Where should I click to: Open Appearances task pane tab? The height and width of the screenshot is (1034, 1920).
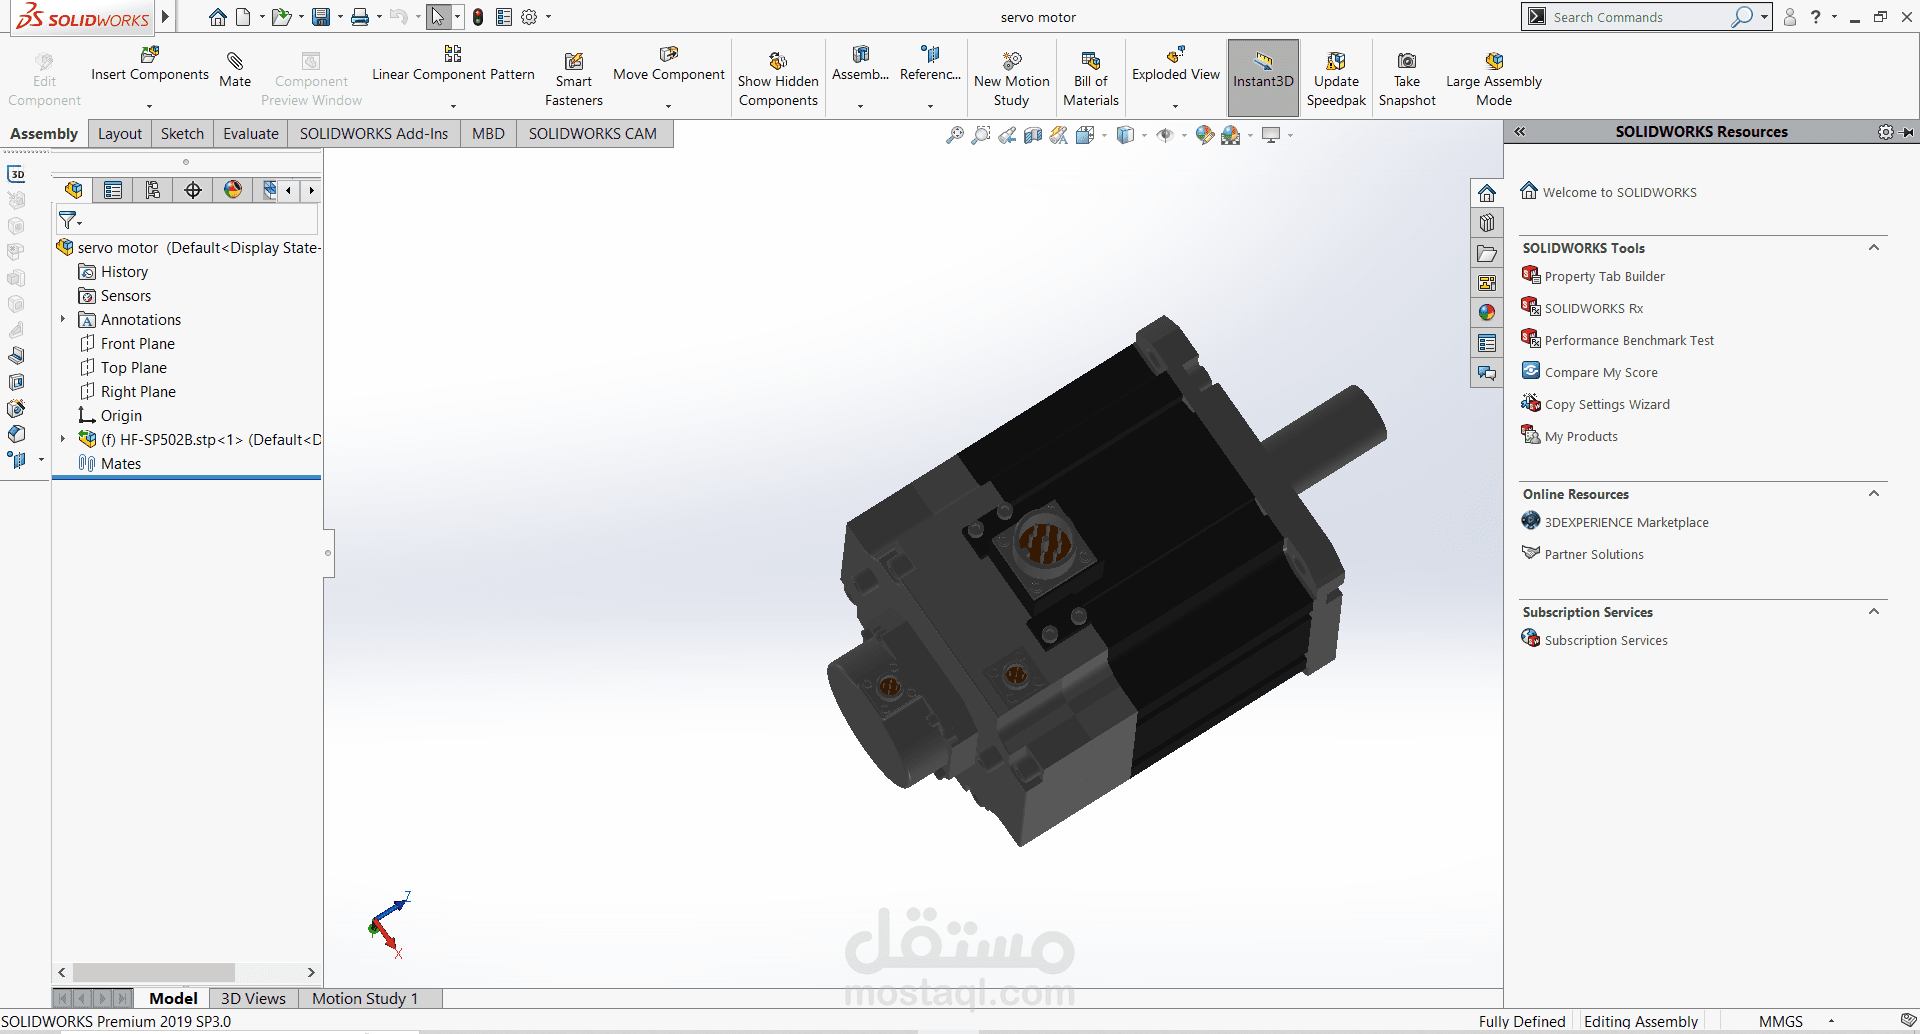1487,313
